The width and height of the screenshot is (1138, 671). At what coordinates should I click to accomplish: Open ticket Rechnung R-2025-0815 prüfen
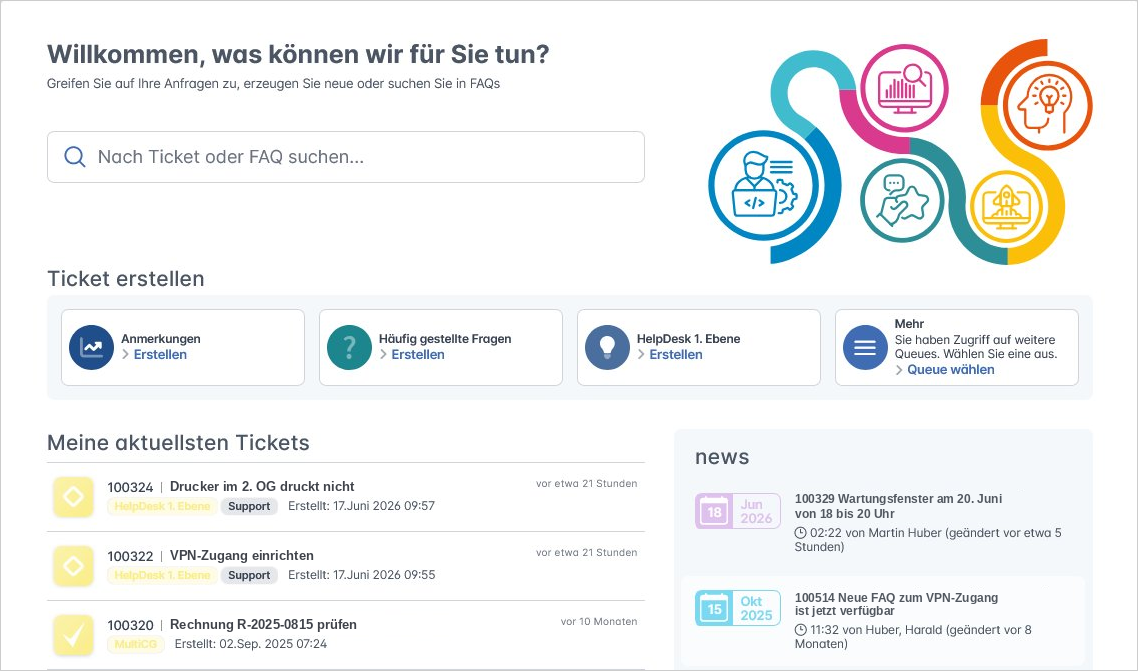263,625
